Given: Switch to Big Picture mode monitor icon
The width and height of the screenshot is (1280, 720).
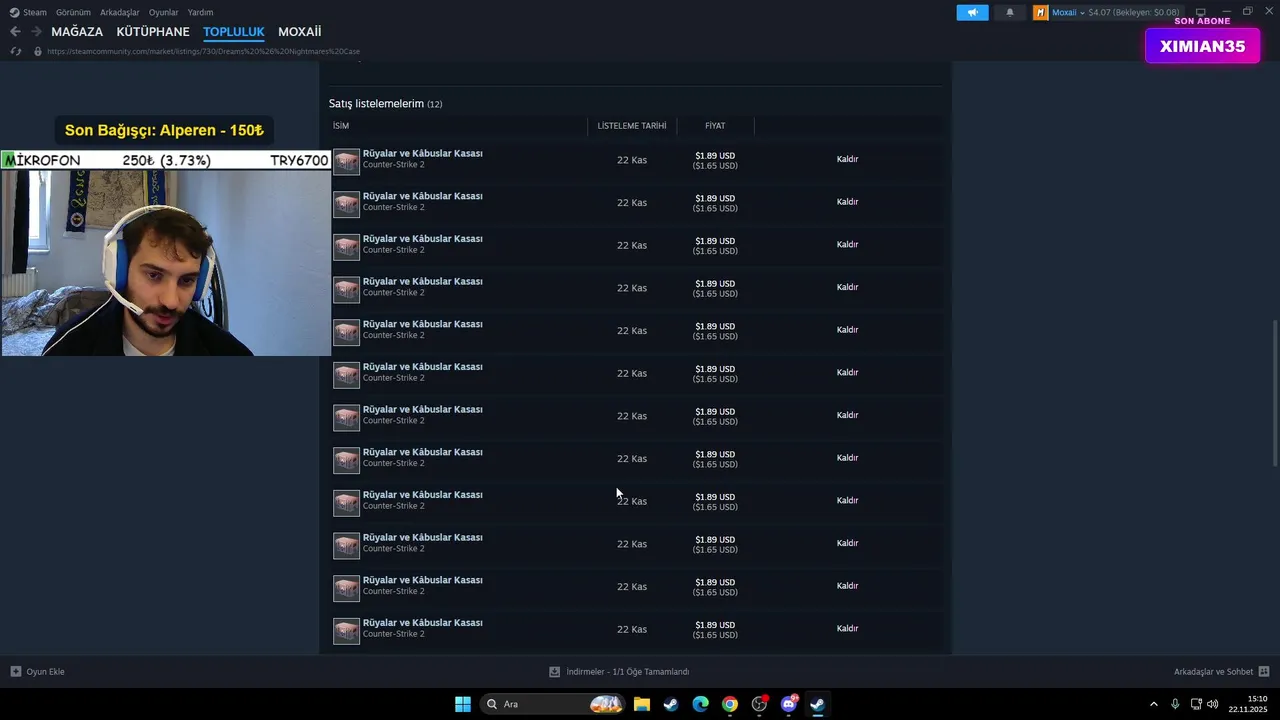Looking at the screenshot, I should 1201,13.
